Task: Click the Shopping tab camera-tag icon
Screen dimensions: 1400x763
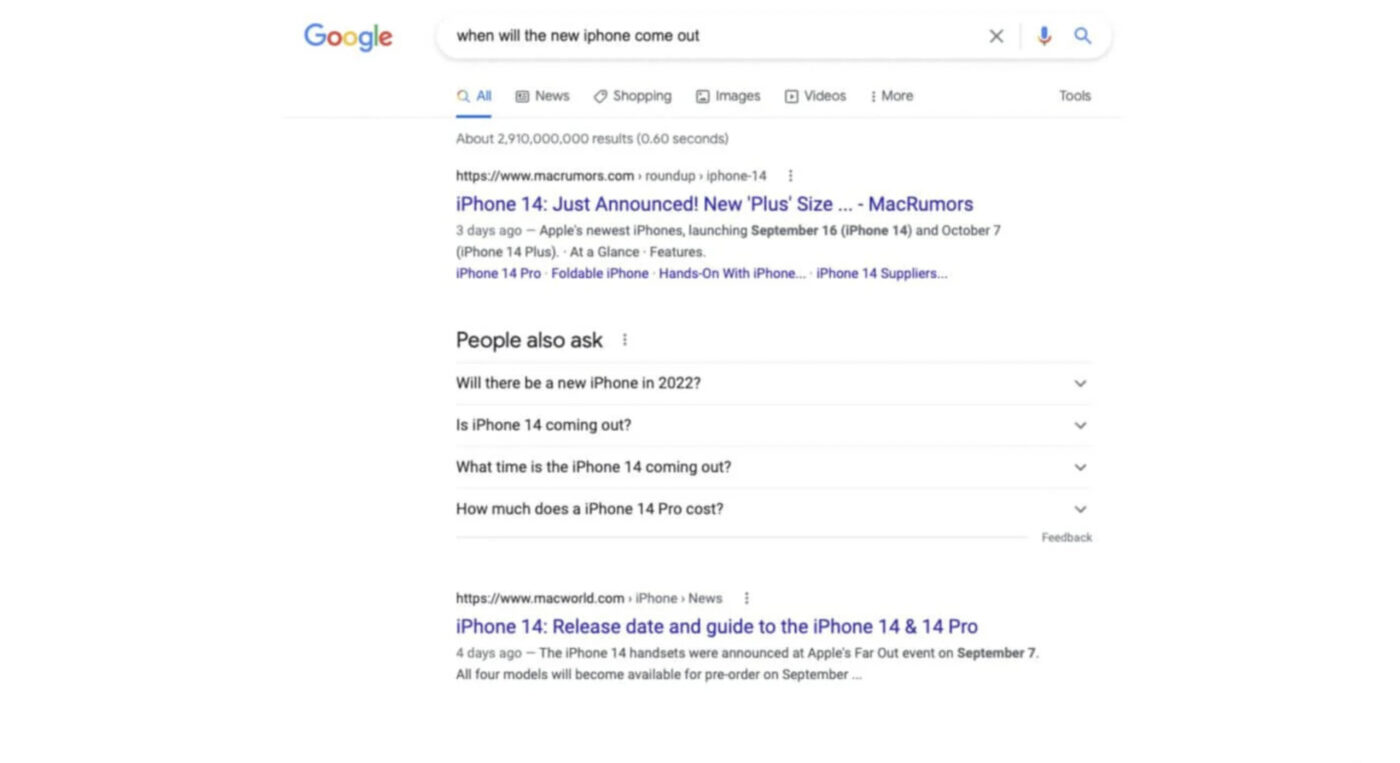Action: point(600,95)
